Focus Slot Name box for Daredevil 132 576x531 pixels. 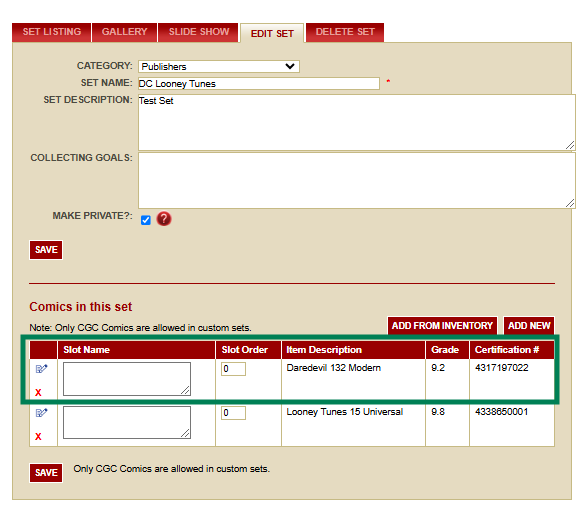(x=127, y=379)
